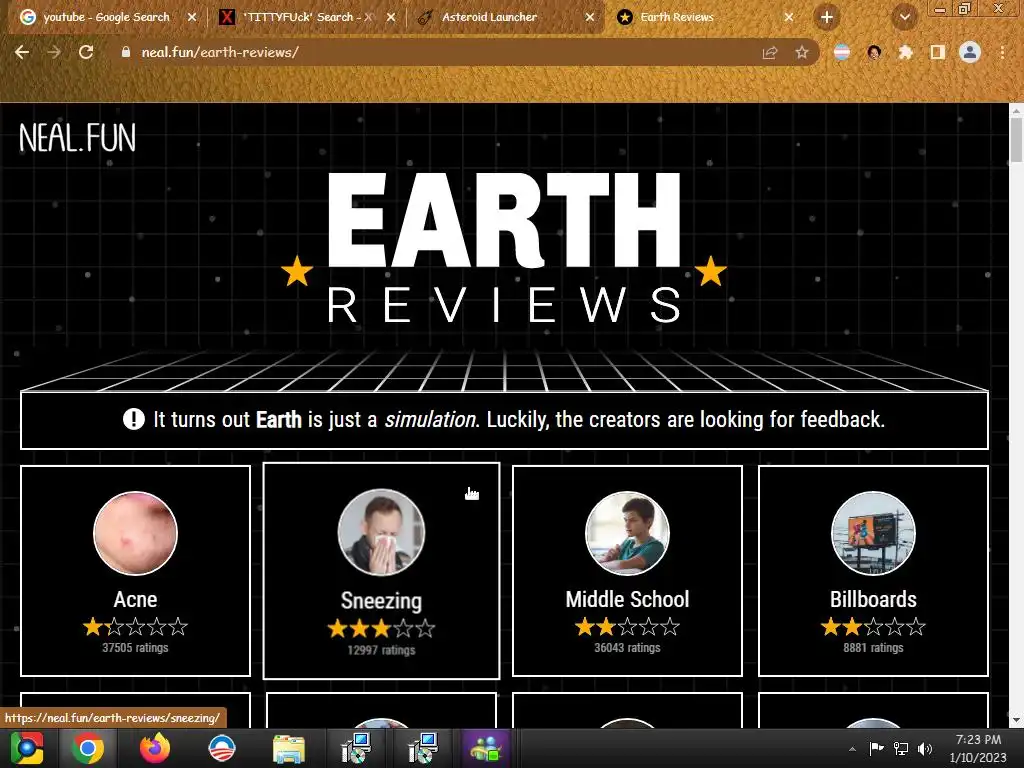
Task: Open the Extensions puzzle piece menu
Action: click(906, 52)
